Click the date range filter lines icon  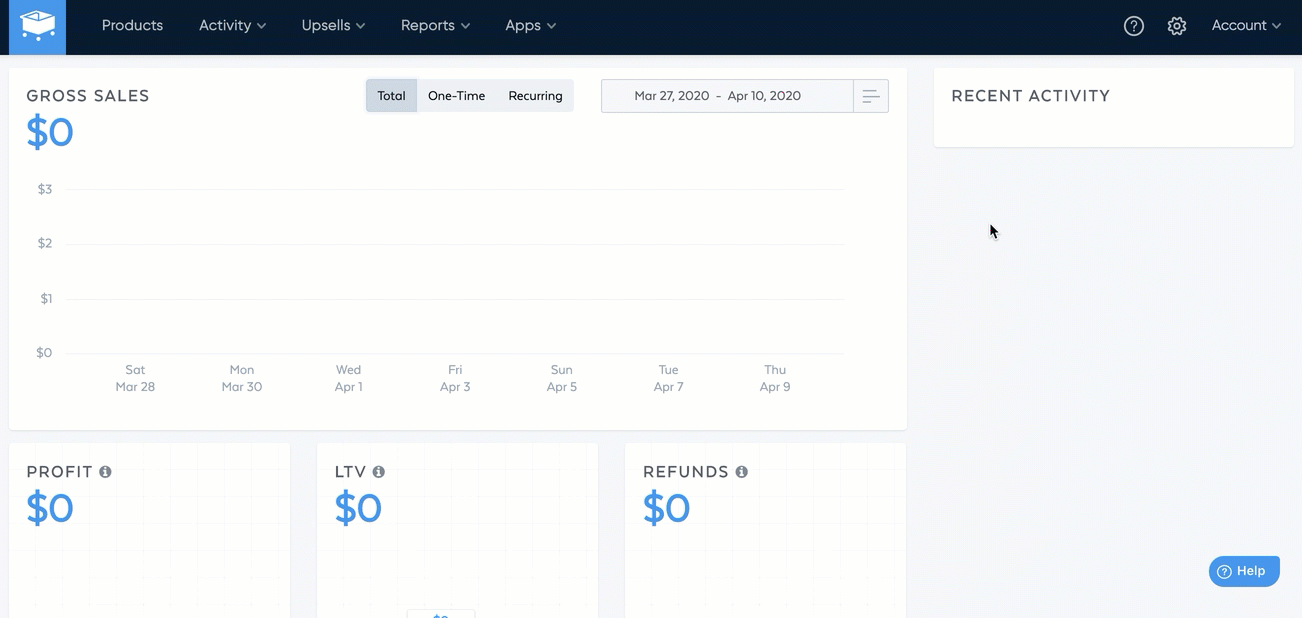[x=870, y=96]
